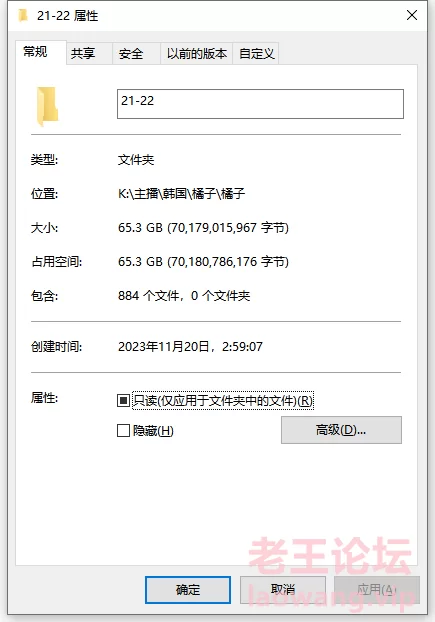This screenshot has width=435, height=622.
Task: Click the large folder icon beside the name field
Action: pos(48,106)
